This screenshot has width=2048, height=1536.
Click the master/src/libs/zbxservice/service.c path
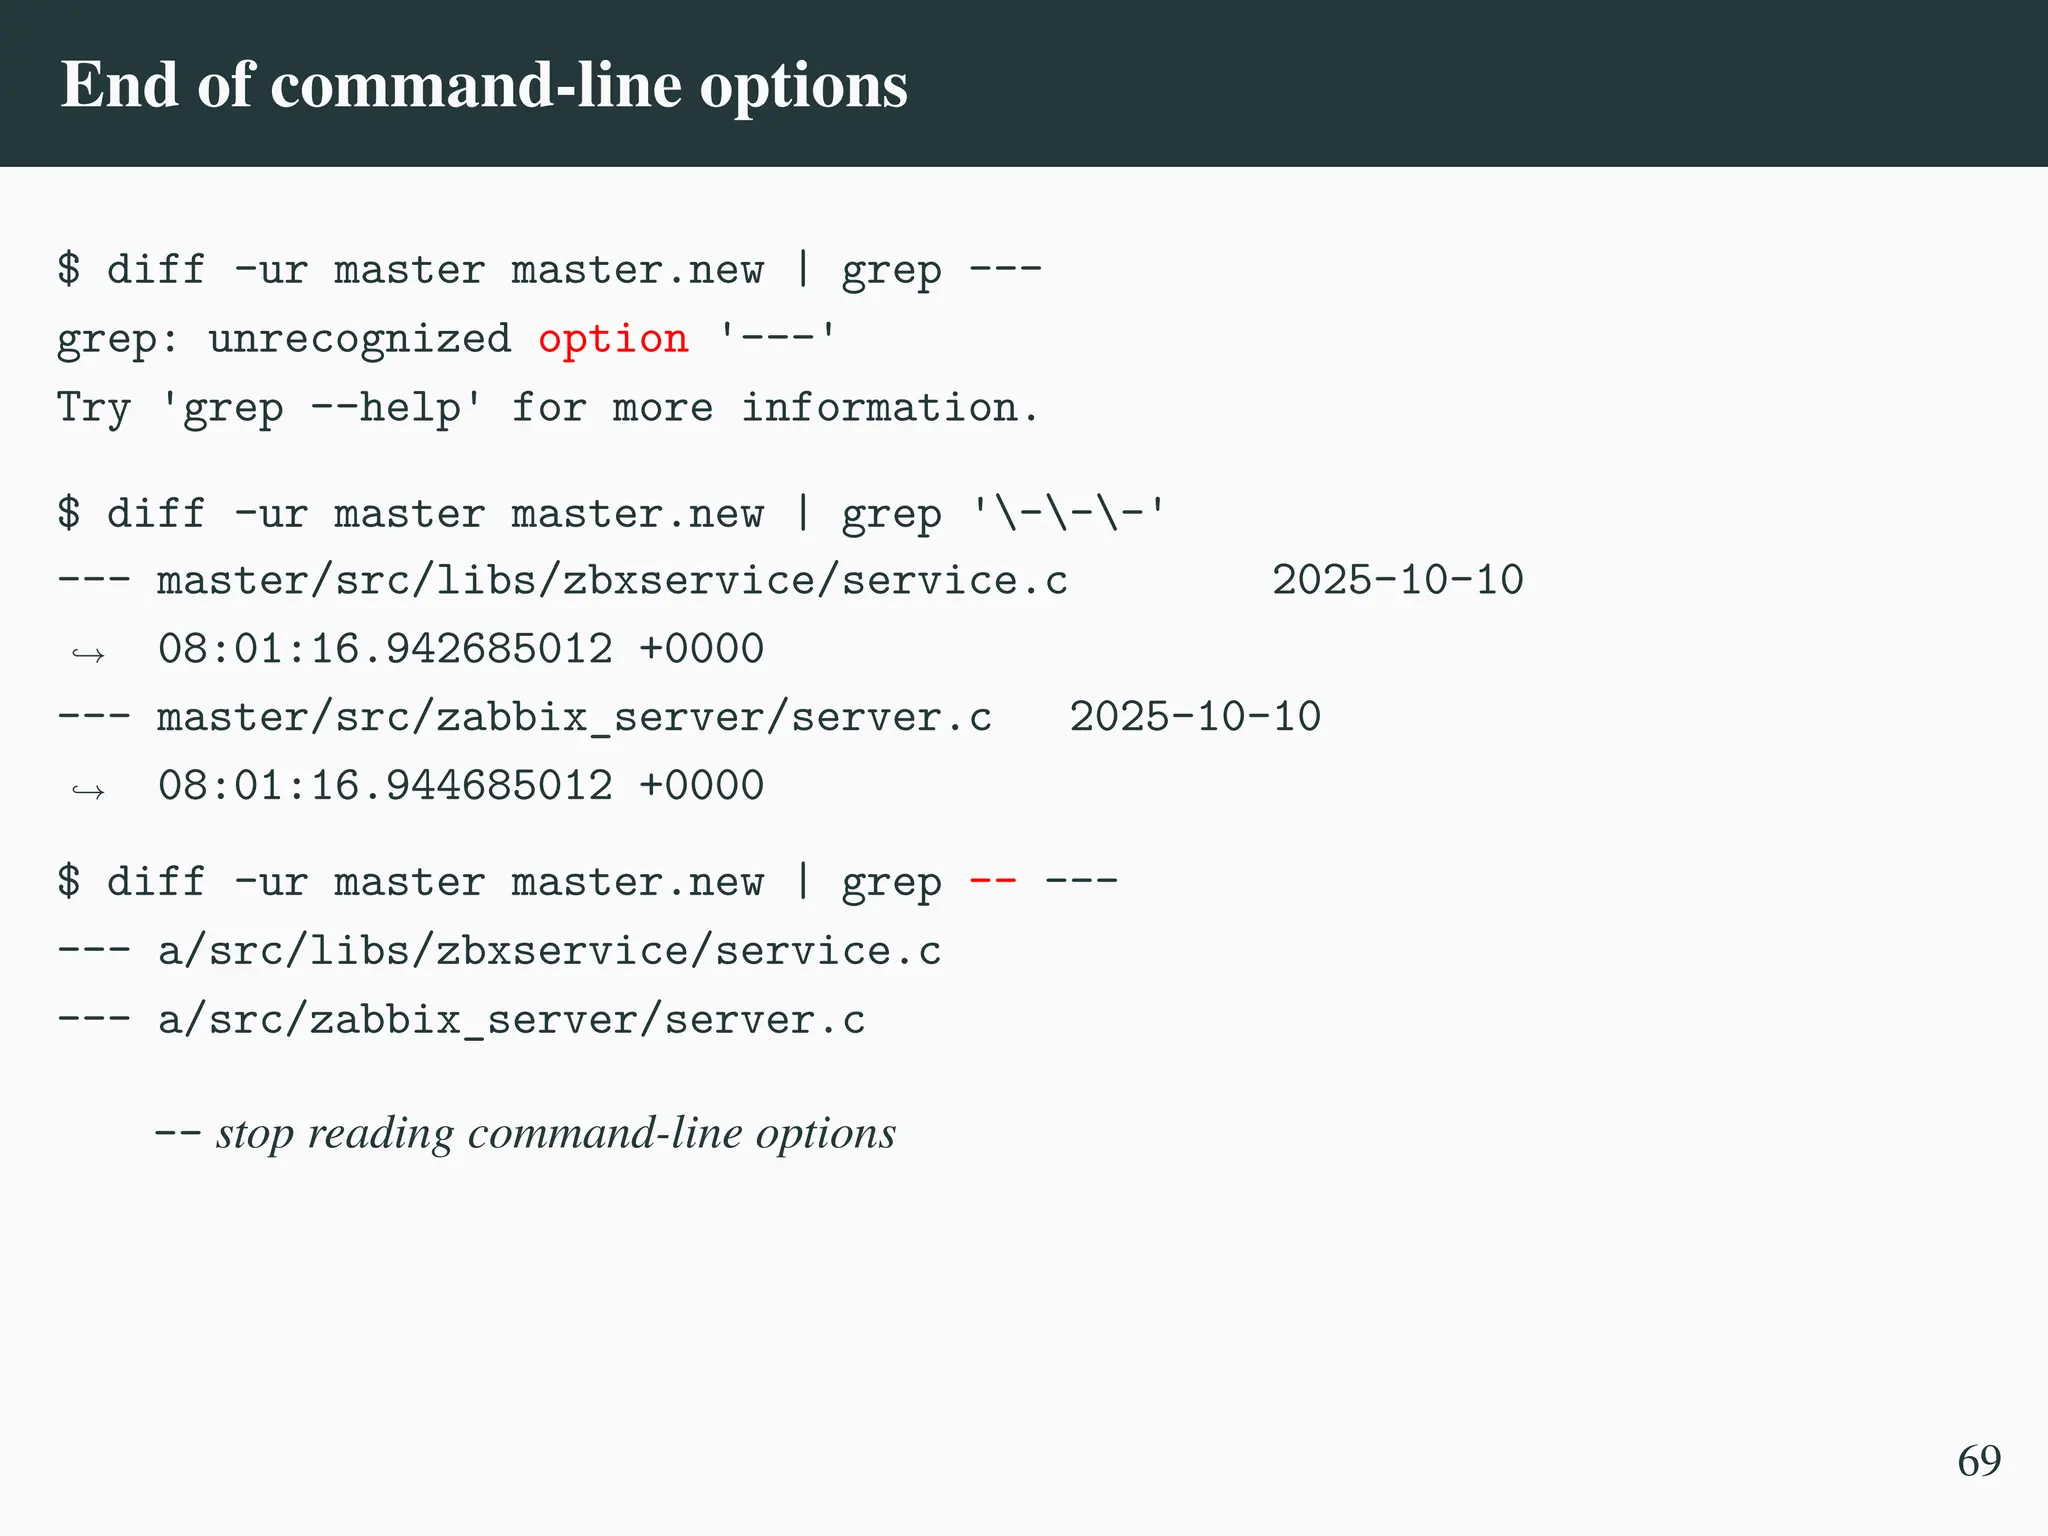pos(612,581)
